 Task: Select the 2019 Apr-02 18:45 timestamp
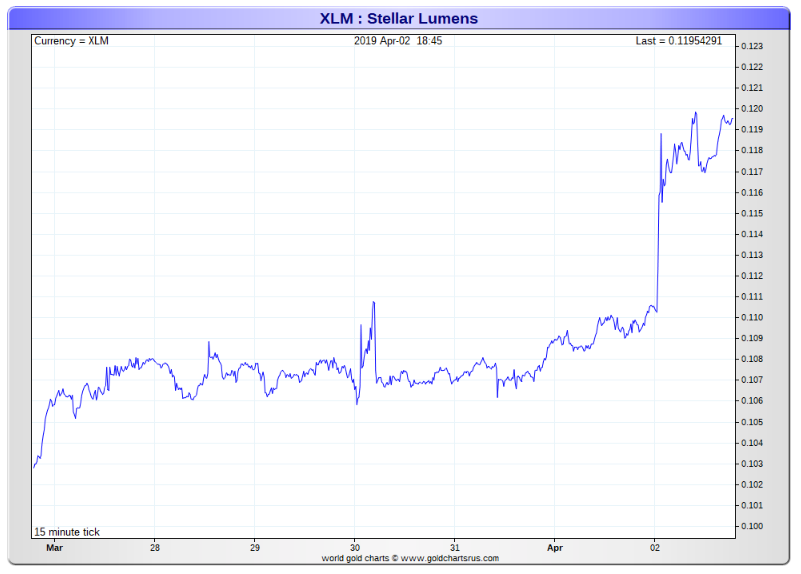(x=399, y=41)
